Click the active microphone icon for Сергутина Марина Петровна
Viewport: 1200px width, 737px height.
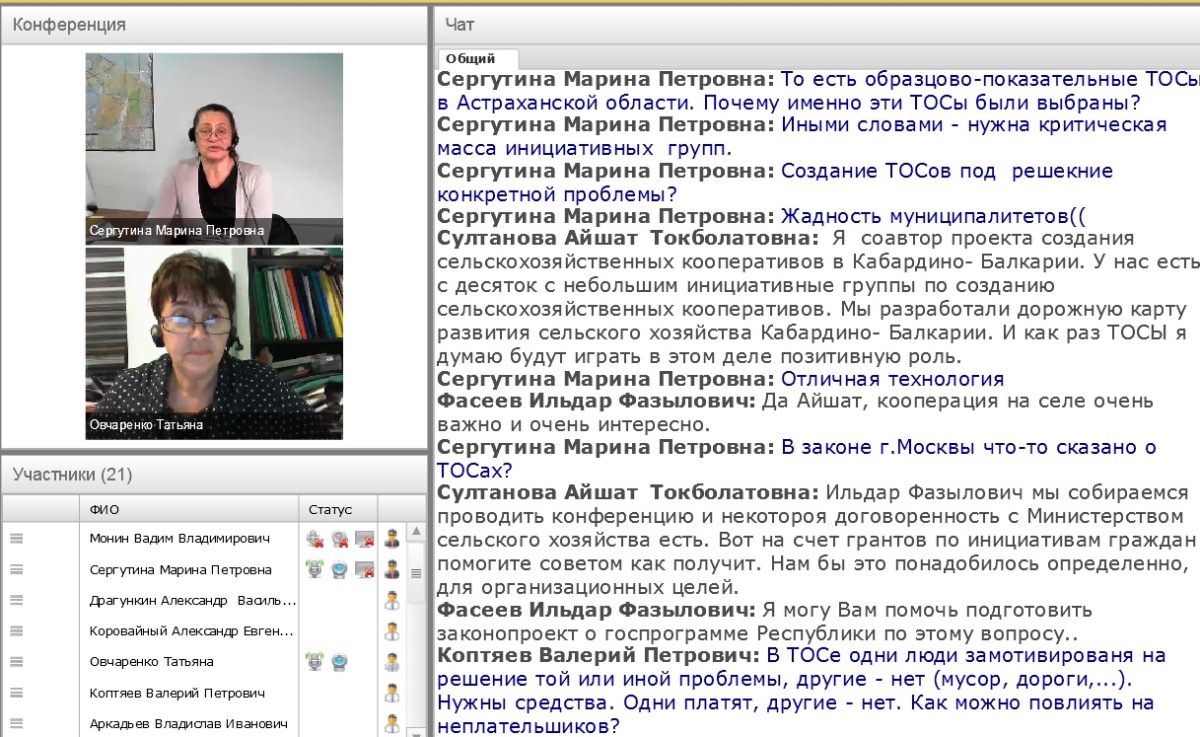(x=315, y=569)
